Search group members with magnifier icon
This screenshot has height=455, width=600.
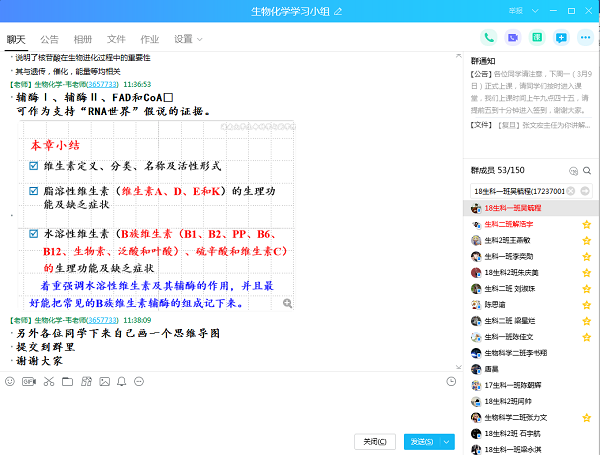pyautogui.click(x=587, y=171)
